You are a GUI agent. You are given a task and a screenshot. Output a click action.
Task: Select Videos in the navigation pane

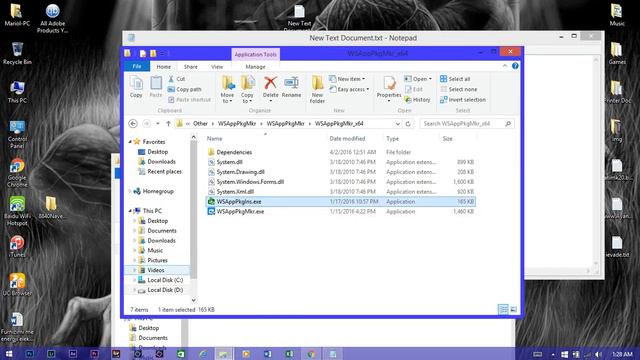156,270
